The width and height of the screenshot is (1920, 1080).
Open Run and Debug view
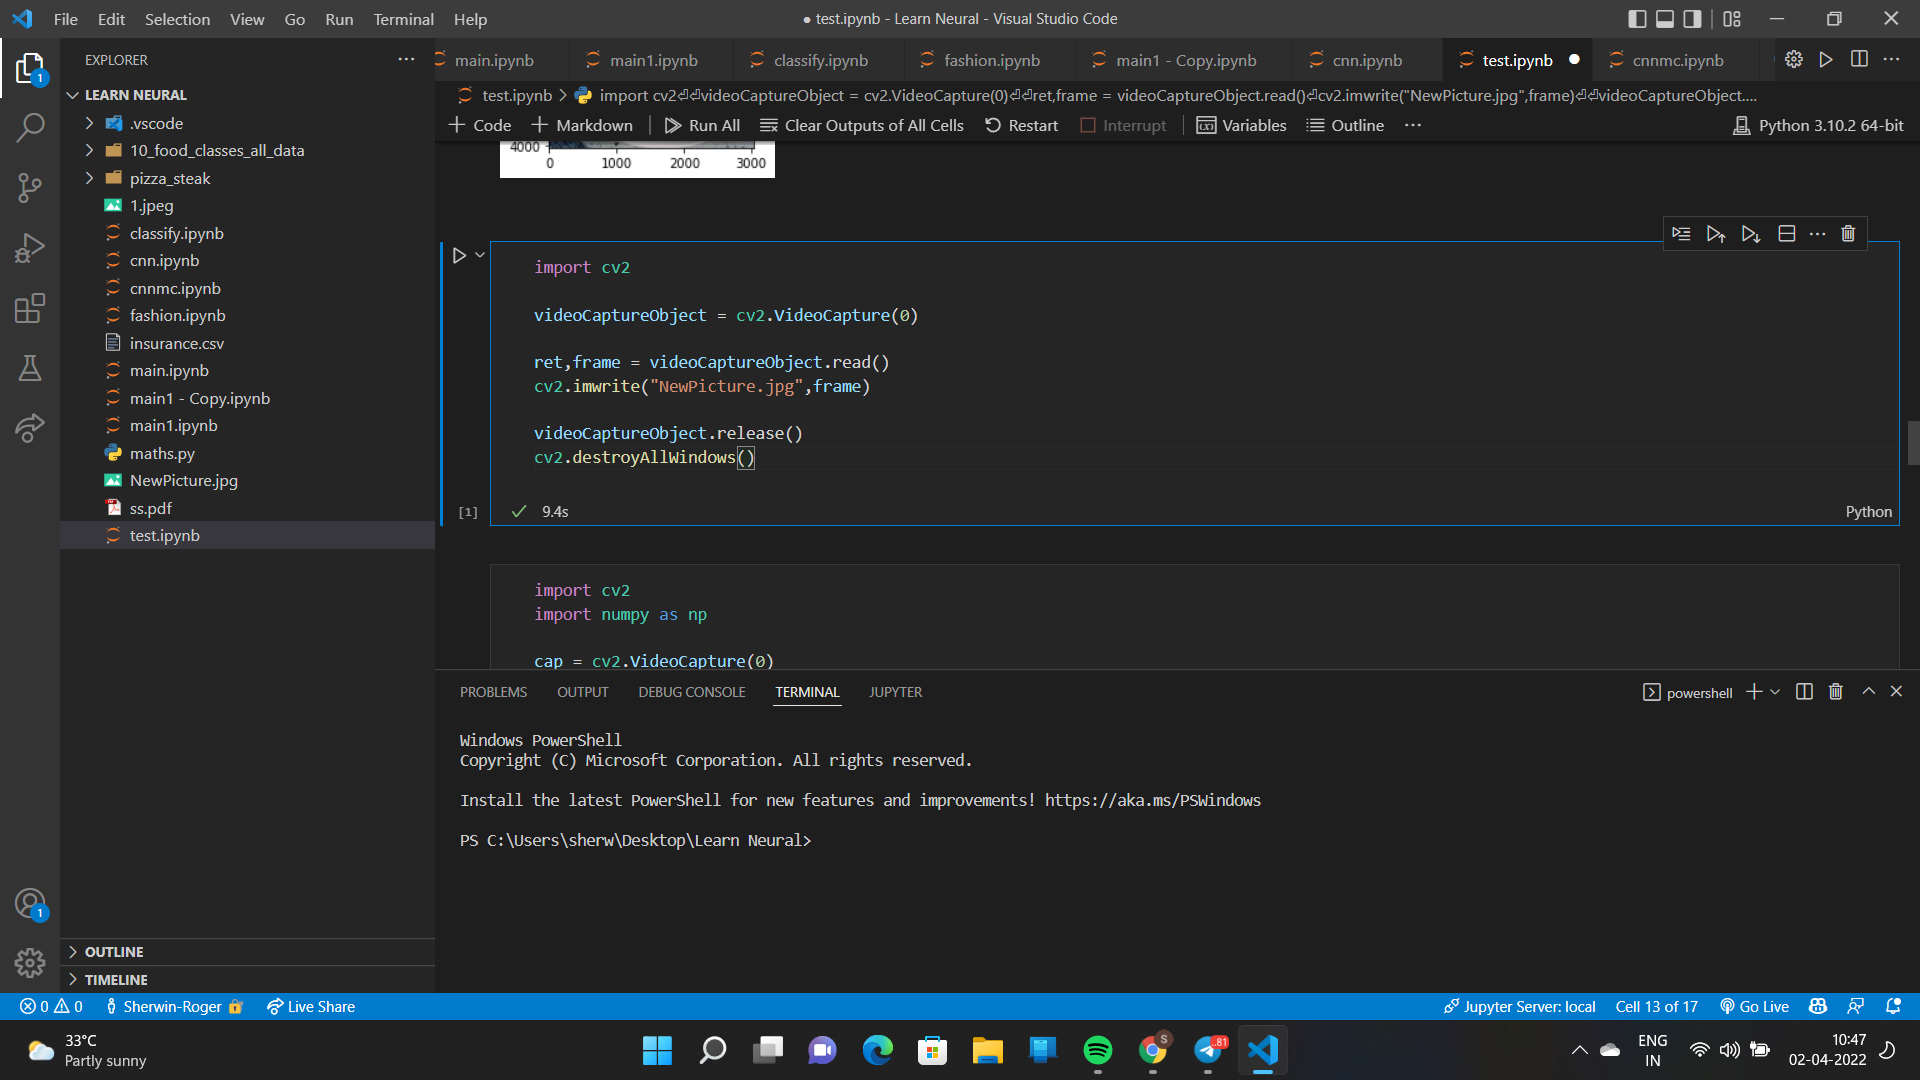pyautogui.click(x=30, y=248)
